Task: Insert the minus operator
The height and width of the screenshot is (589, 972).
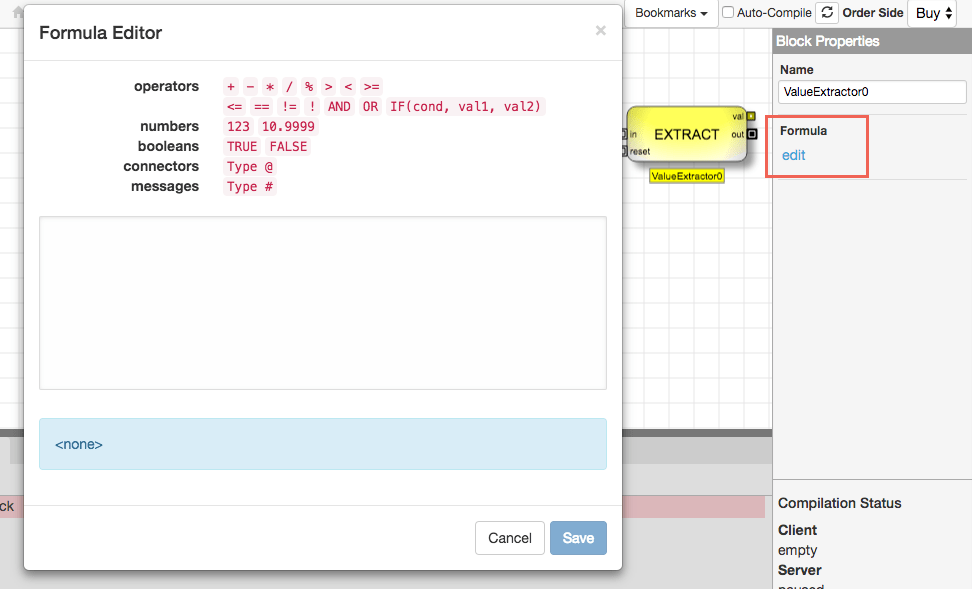Action: click(x=250, y=87)
